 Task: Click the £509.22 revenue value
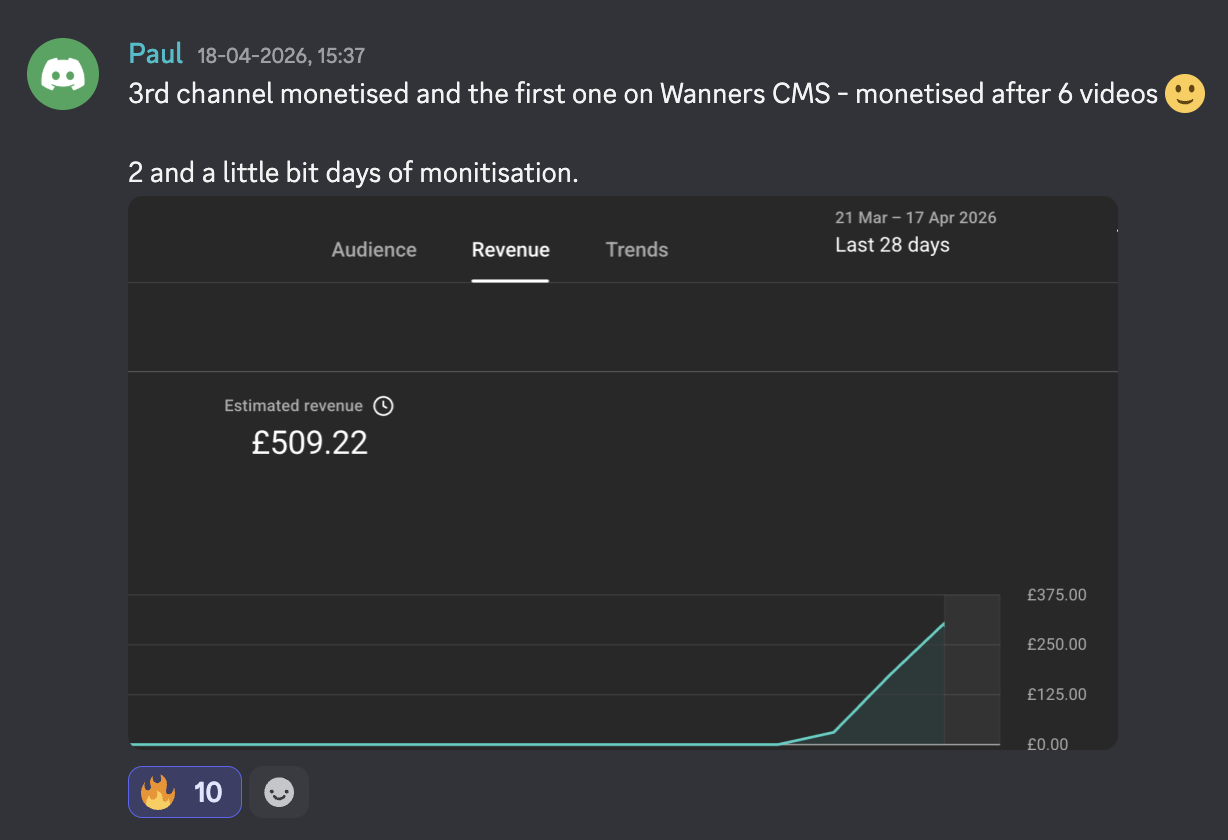(x=310, y=443)
